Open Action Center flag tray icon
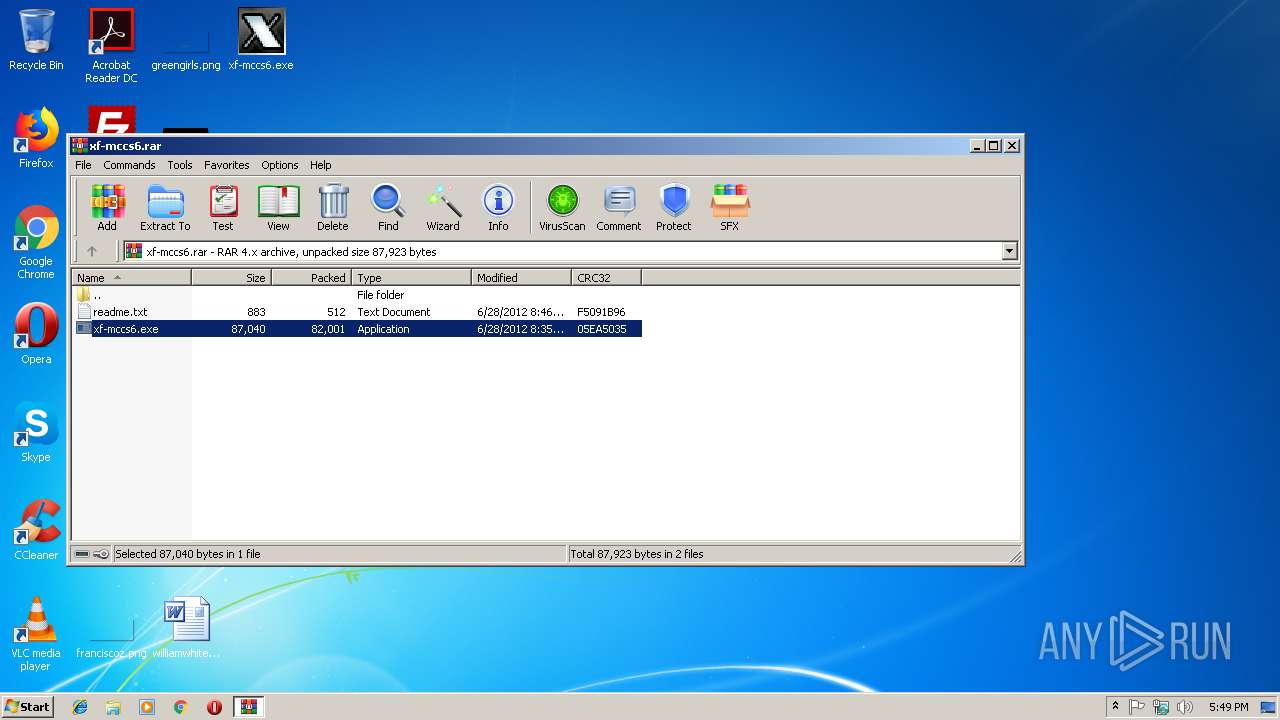The image size is (1280, 720). [1137, 707]
